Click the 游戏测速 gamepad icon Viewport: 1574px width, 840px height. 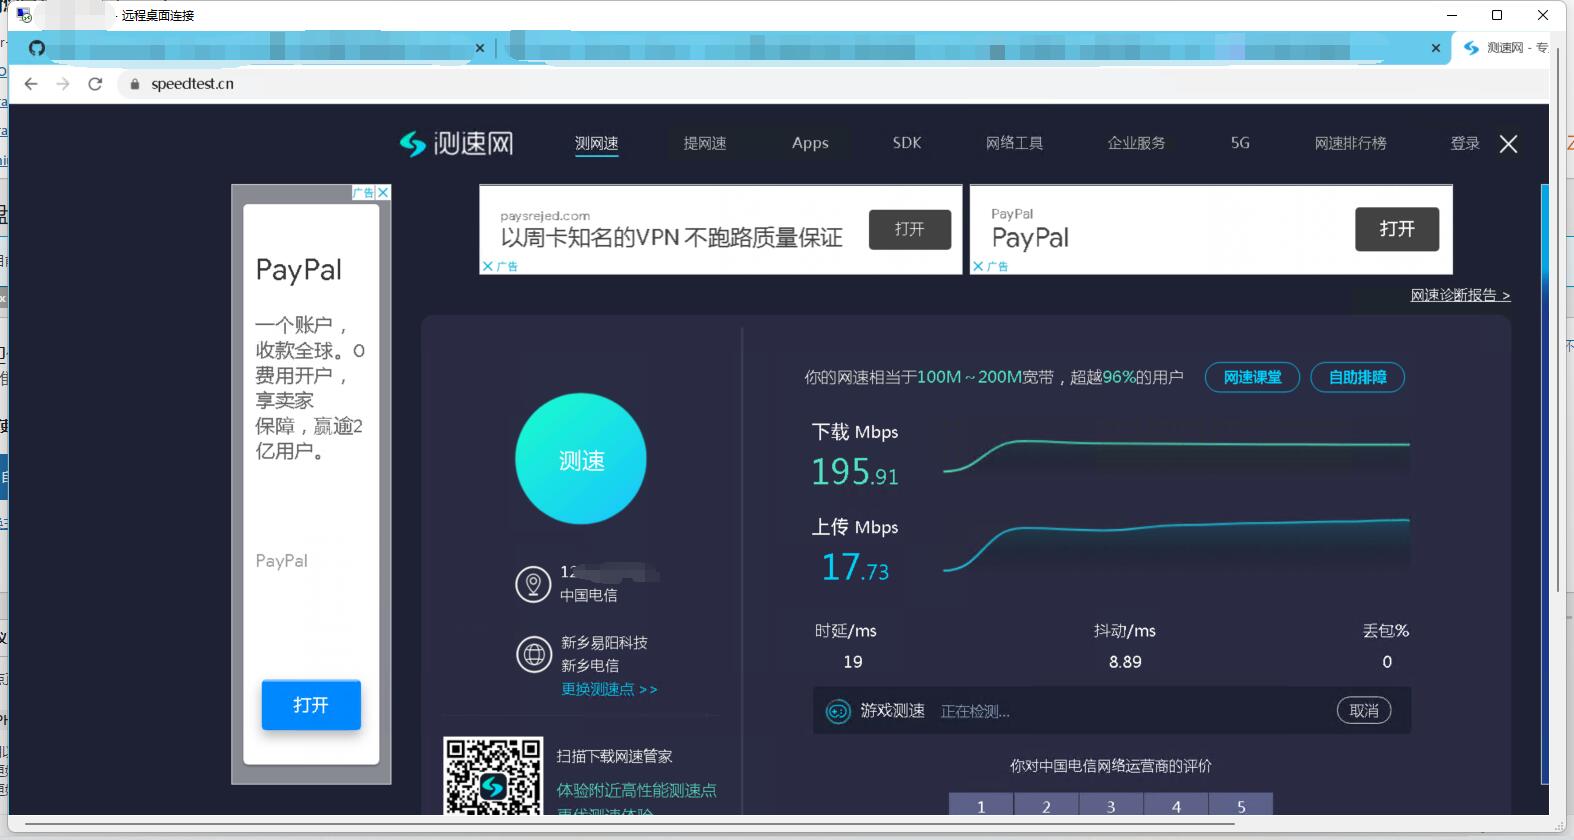[x=837, y=711]
